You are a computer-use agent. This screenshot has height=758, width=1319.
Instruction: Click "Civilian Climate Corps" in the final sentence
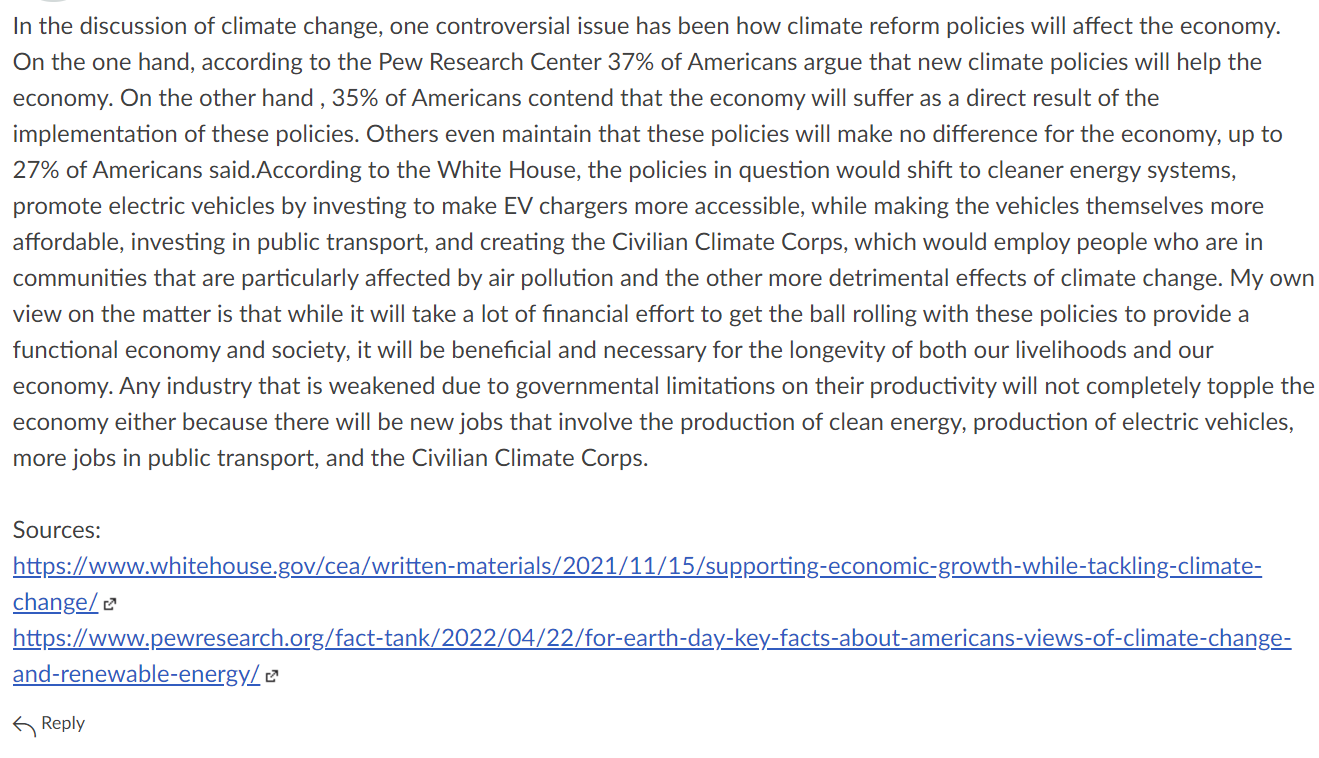tap(519, 459)
